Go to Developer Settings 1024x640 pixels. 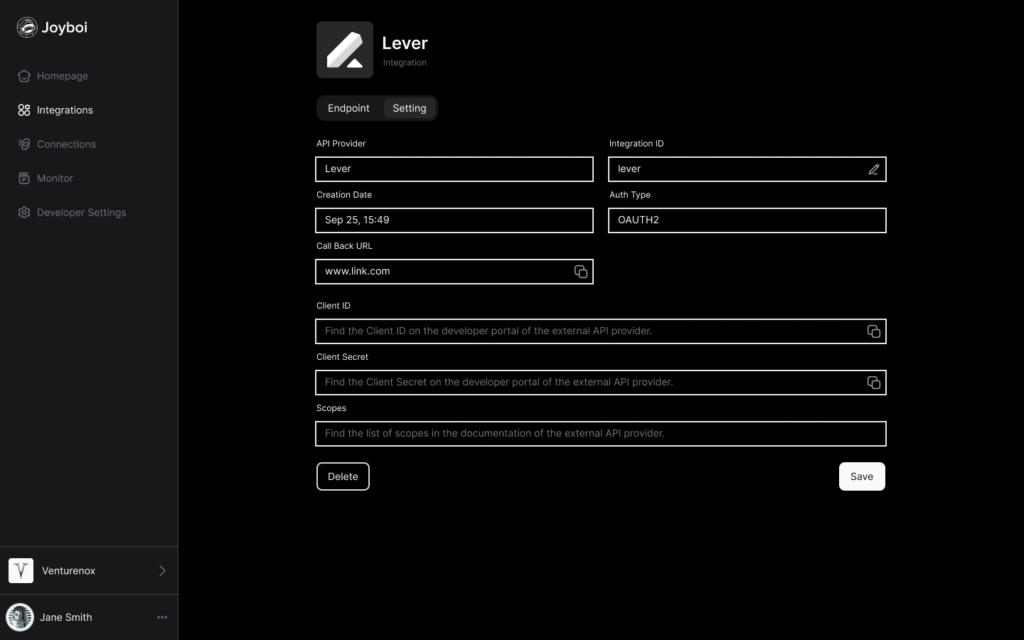pos(72,212)
